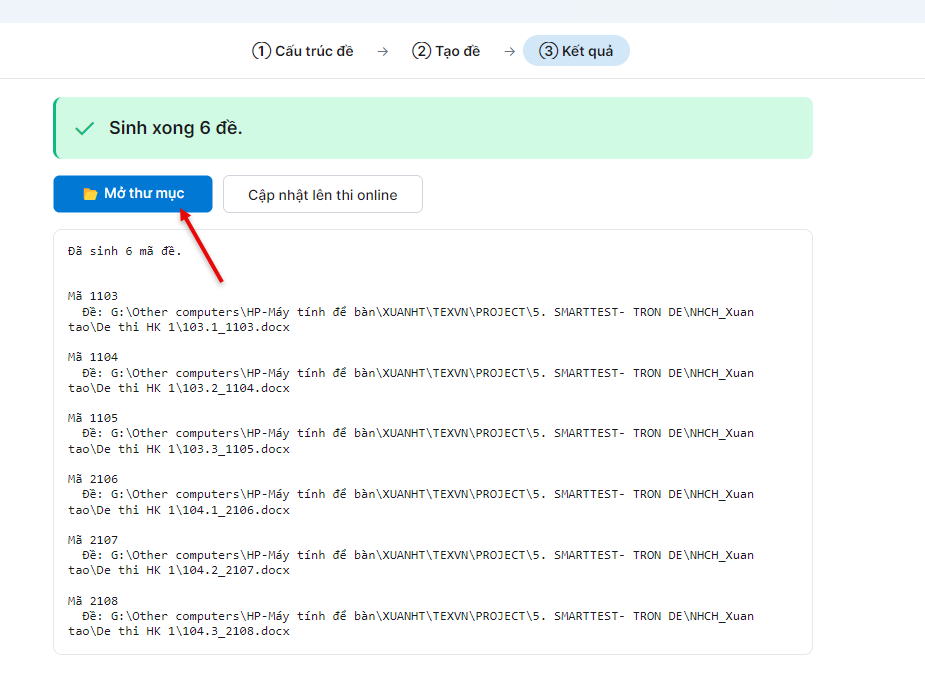Click Cập nhật lên thi online button

323,194
